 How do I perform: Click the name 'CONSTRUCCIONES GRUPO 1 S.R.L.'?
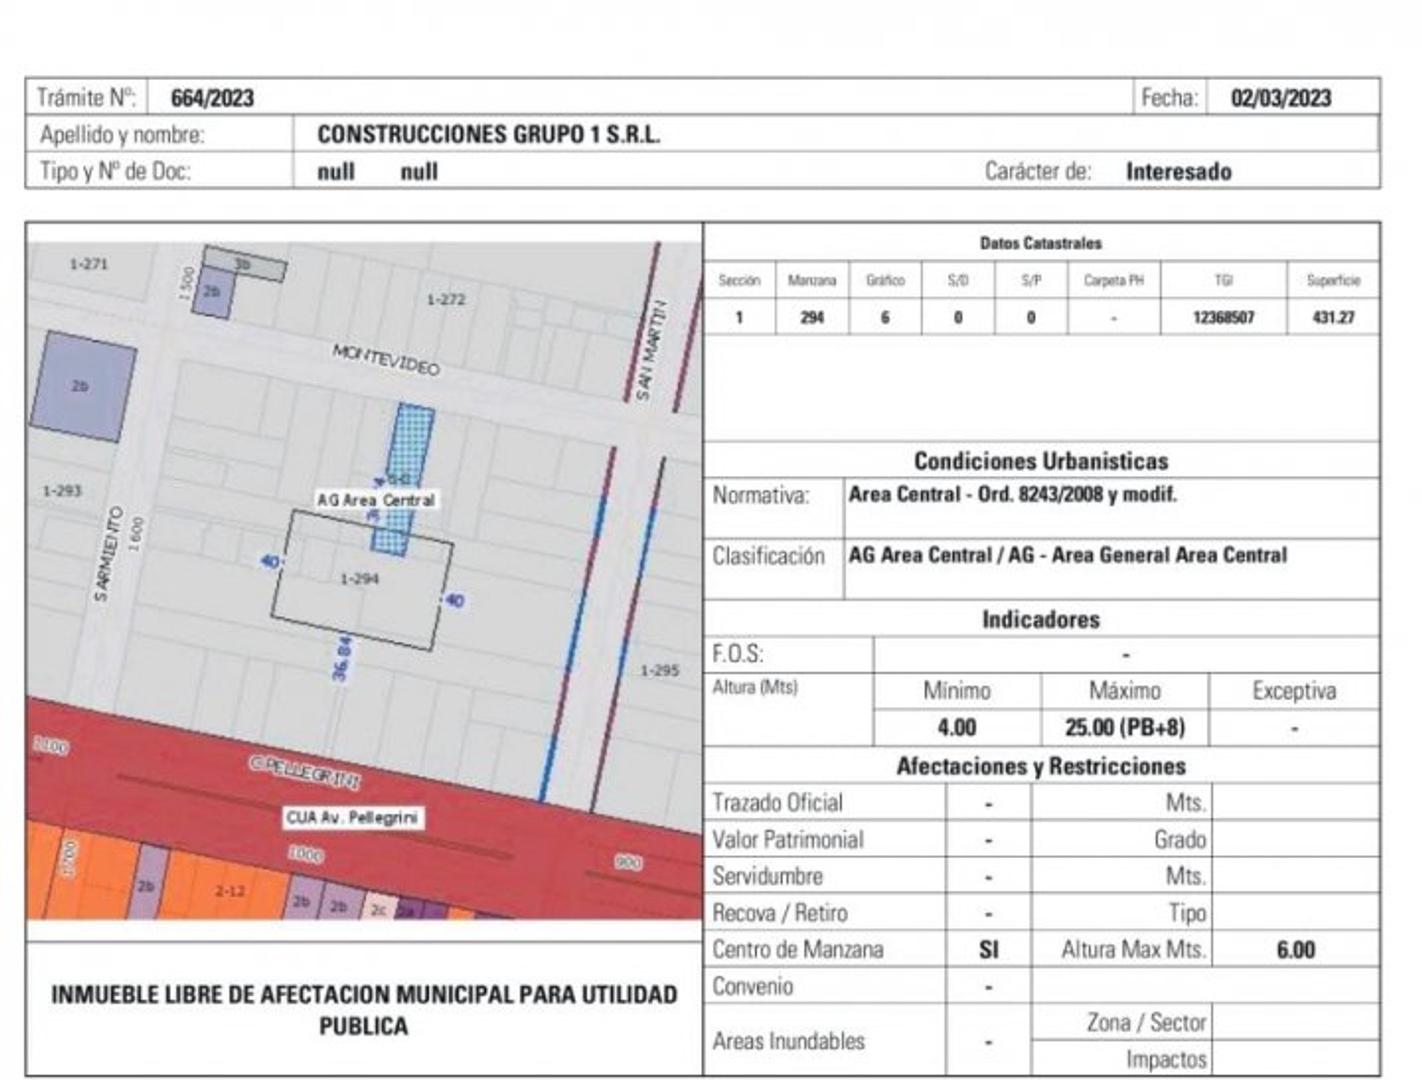[x=488, y=135]
